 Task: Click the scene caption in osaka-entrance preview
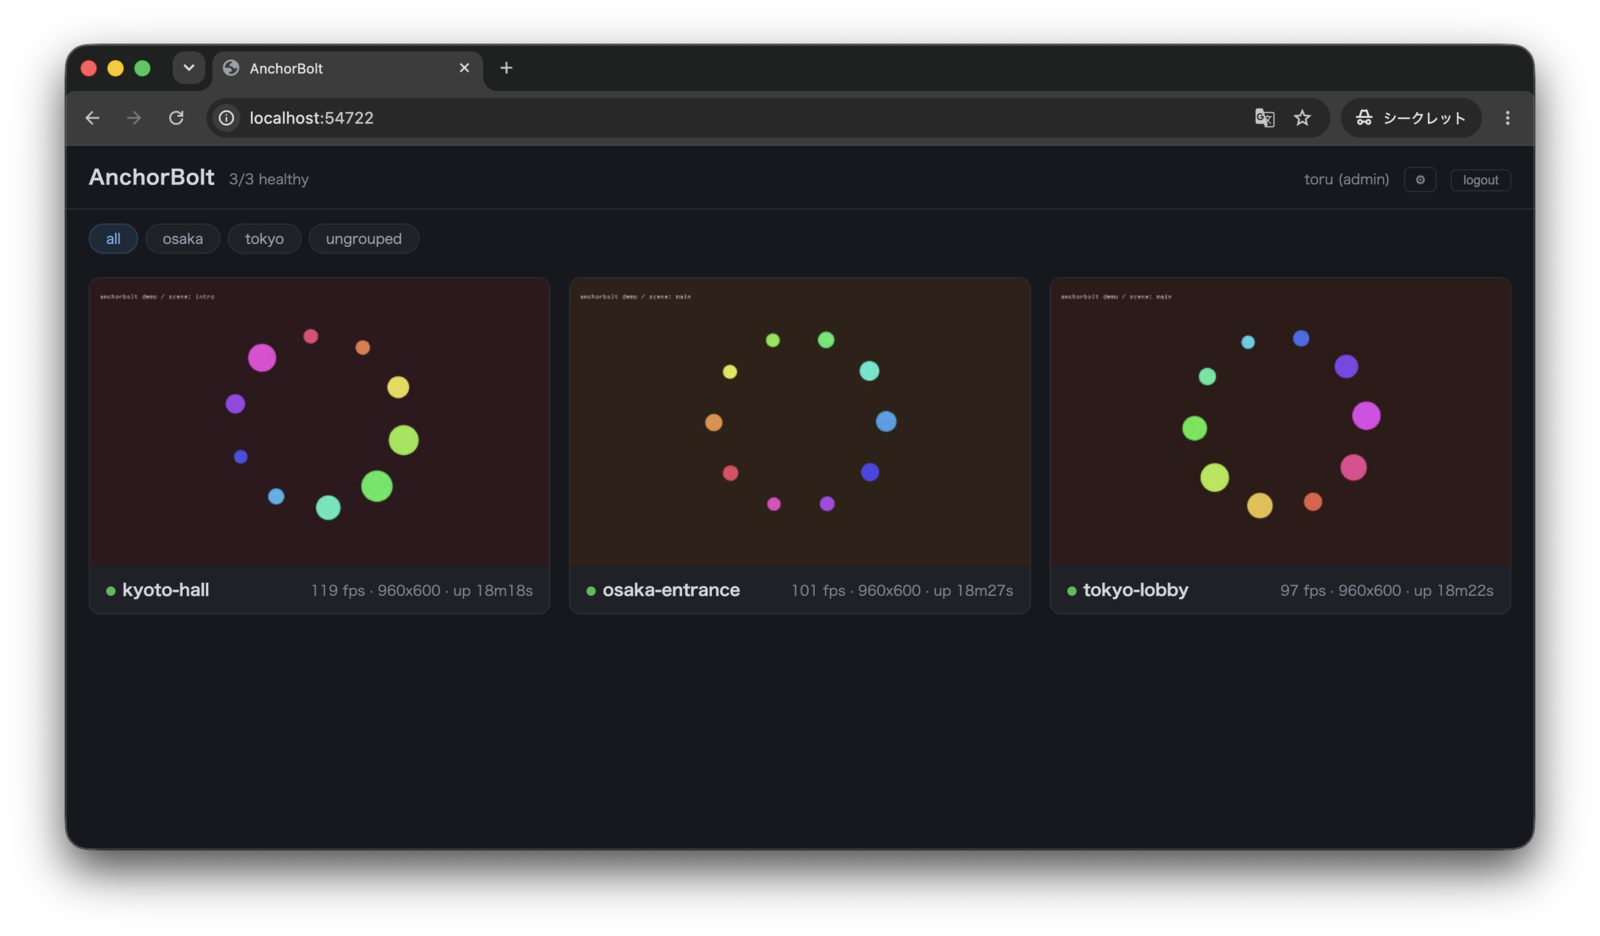pyautogui.click(x=635, y=297)
